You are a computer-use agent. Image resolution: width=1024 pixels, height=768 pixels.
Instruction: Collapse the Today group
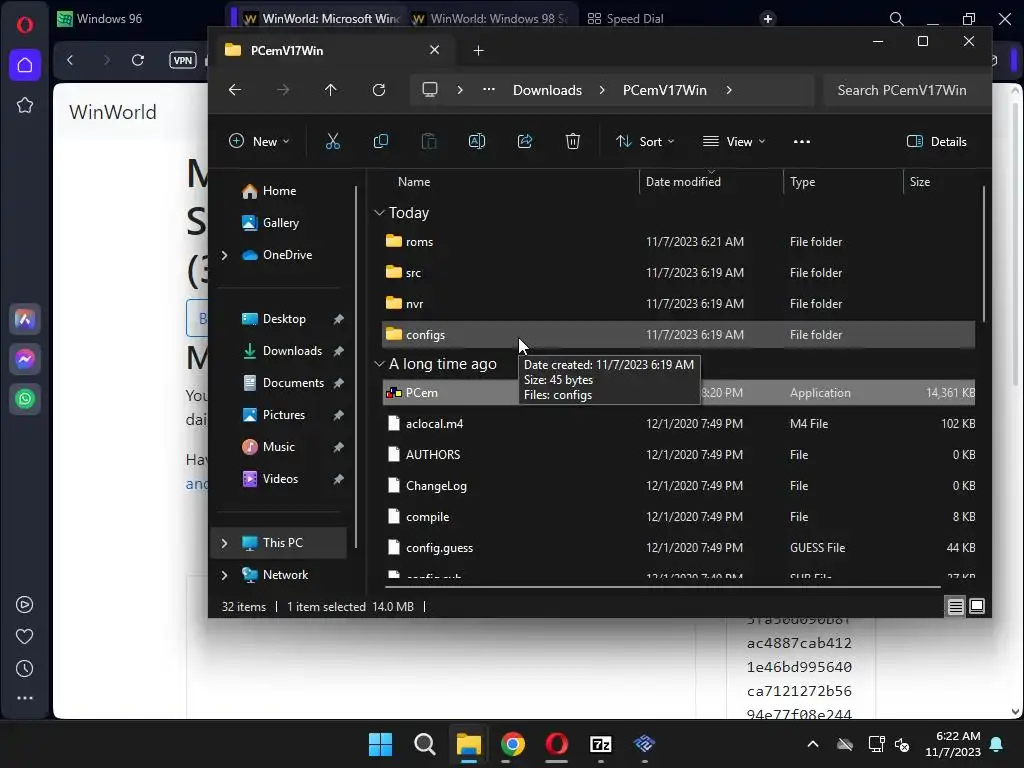point(379,213)
